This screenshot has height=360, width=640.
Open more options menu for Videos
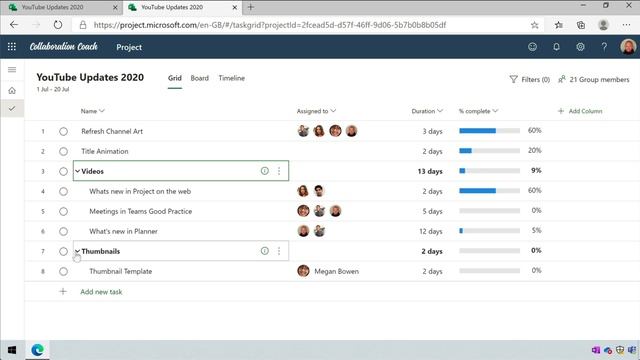[279, 171]
